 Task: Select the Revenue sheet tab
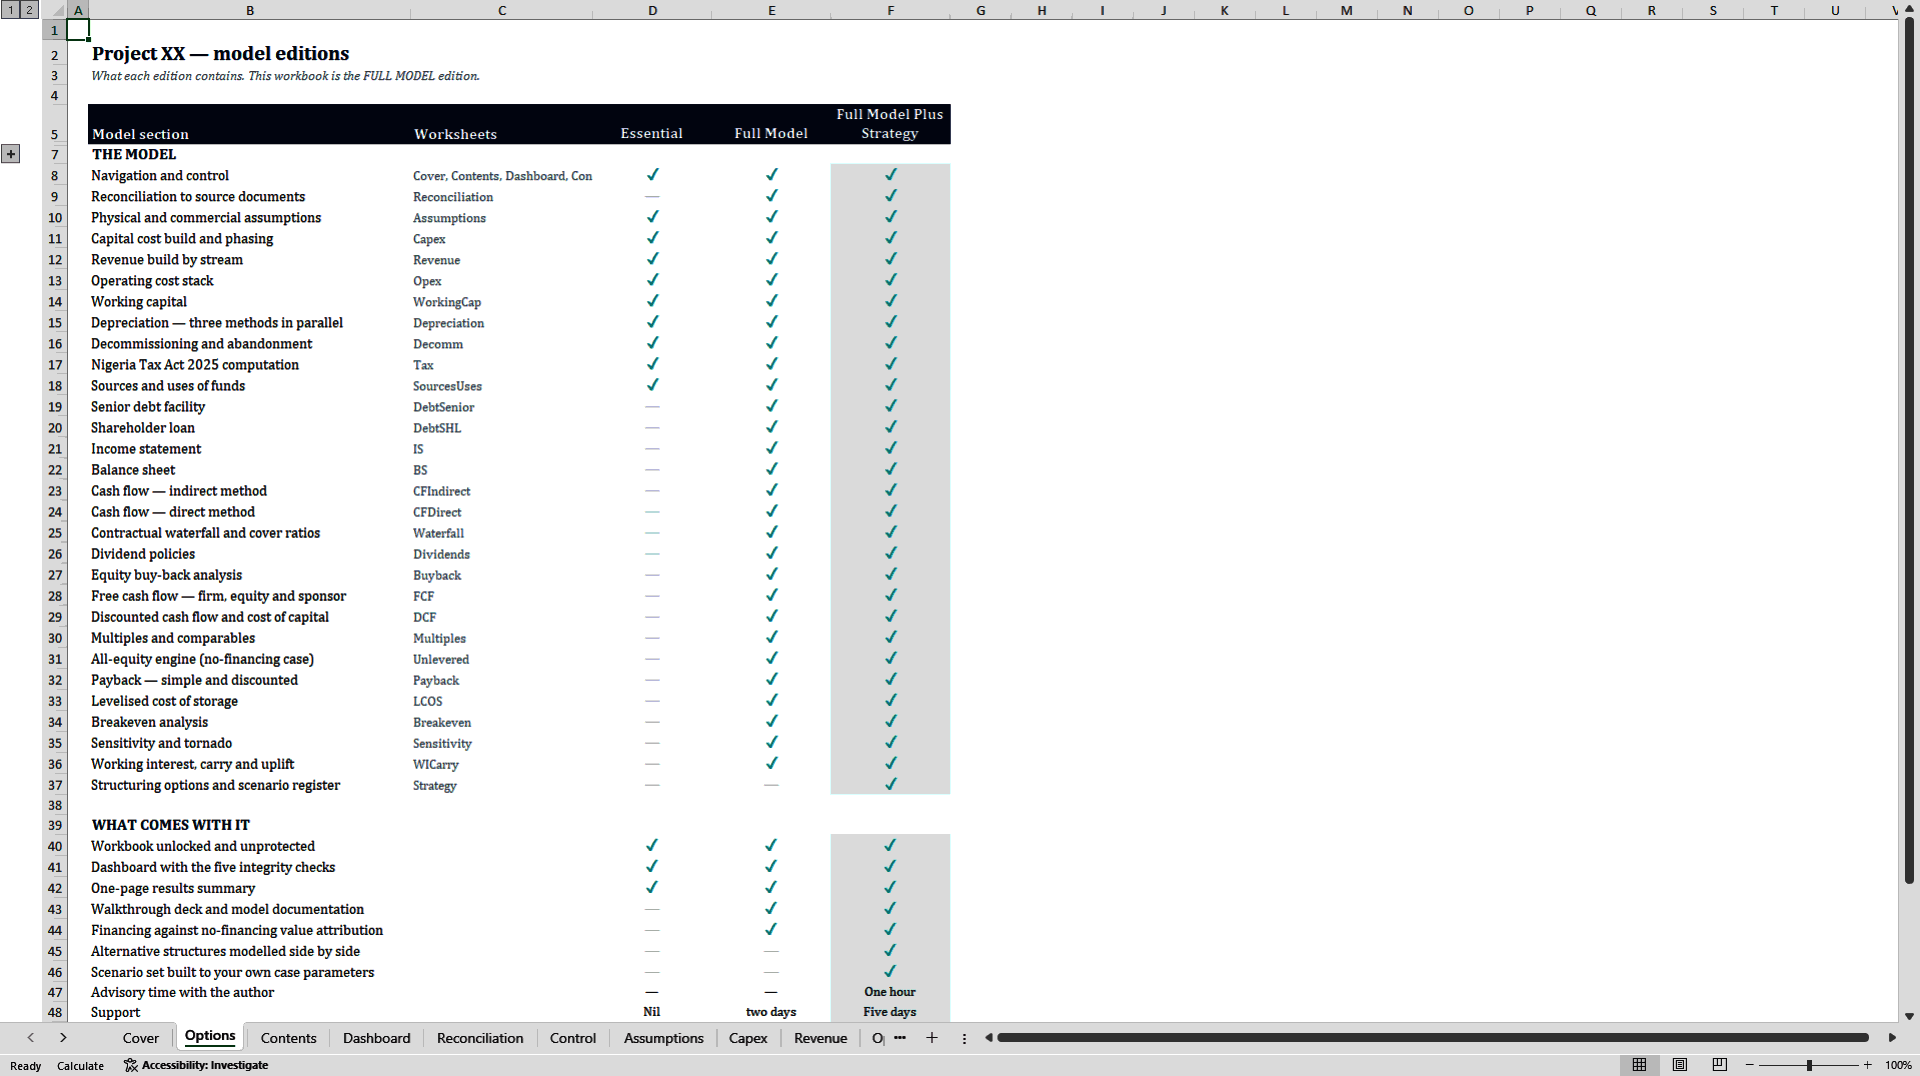[x=821, y=1038]
